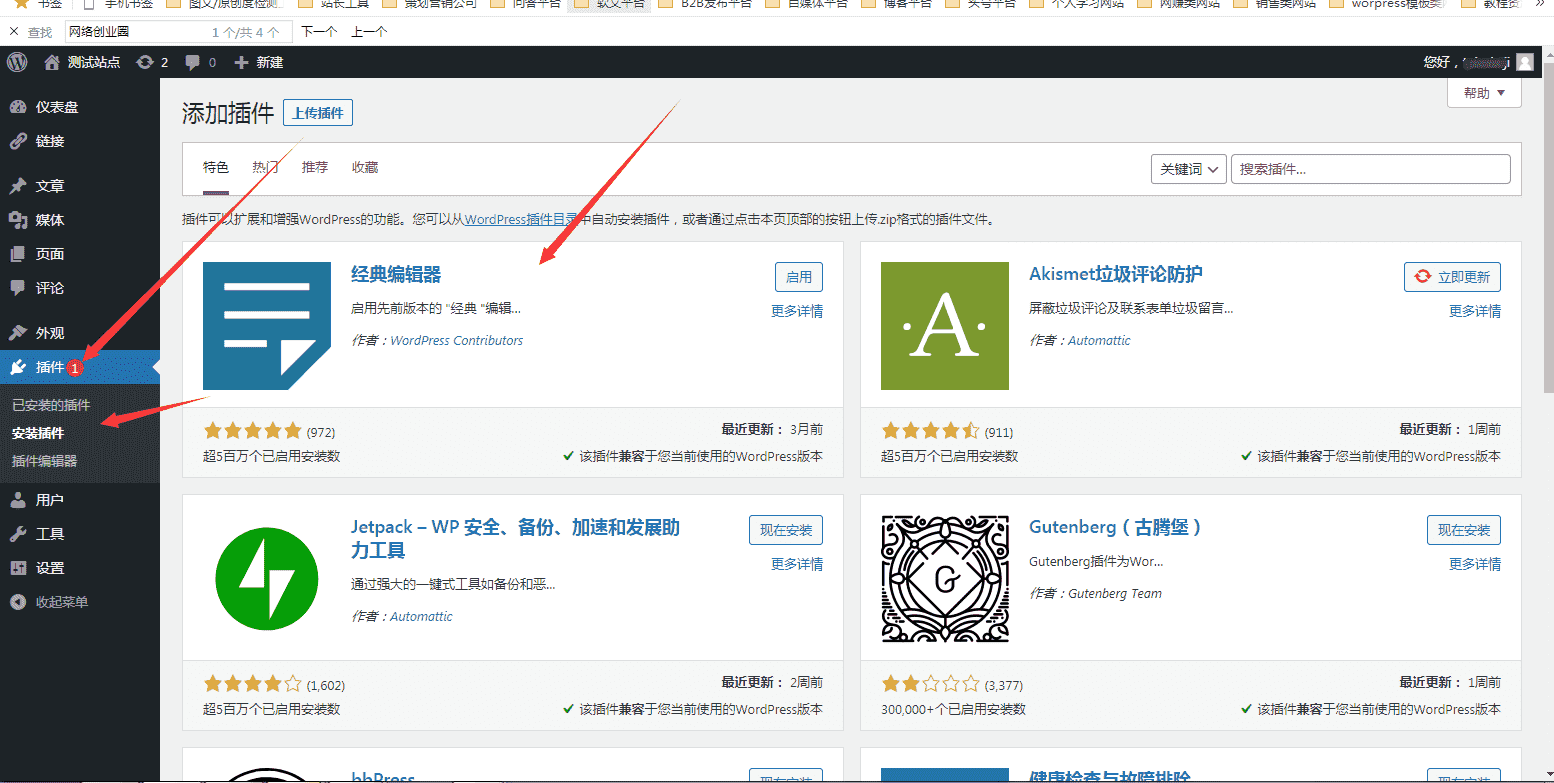Focus the 搜索插件 search field

(x=1370, y=169)
